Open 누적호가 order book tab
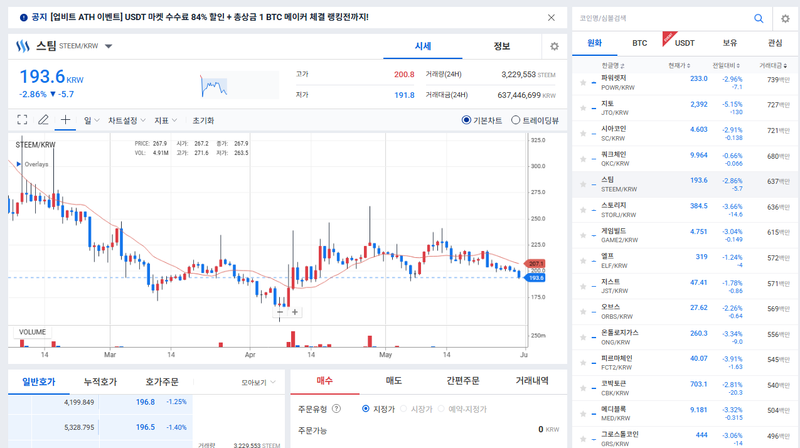Screen dimensions: 800x448 pyautogui.click(x=100, y=382)
